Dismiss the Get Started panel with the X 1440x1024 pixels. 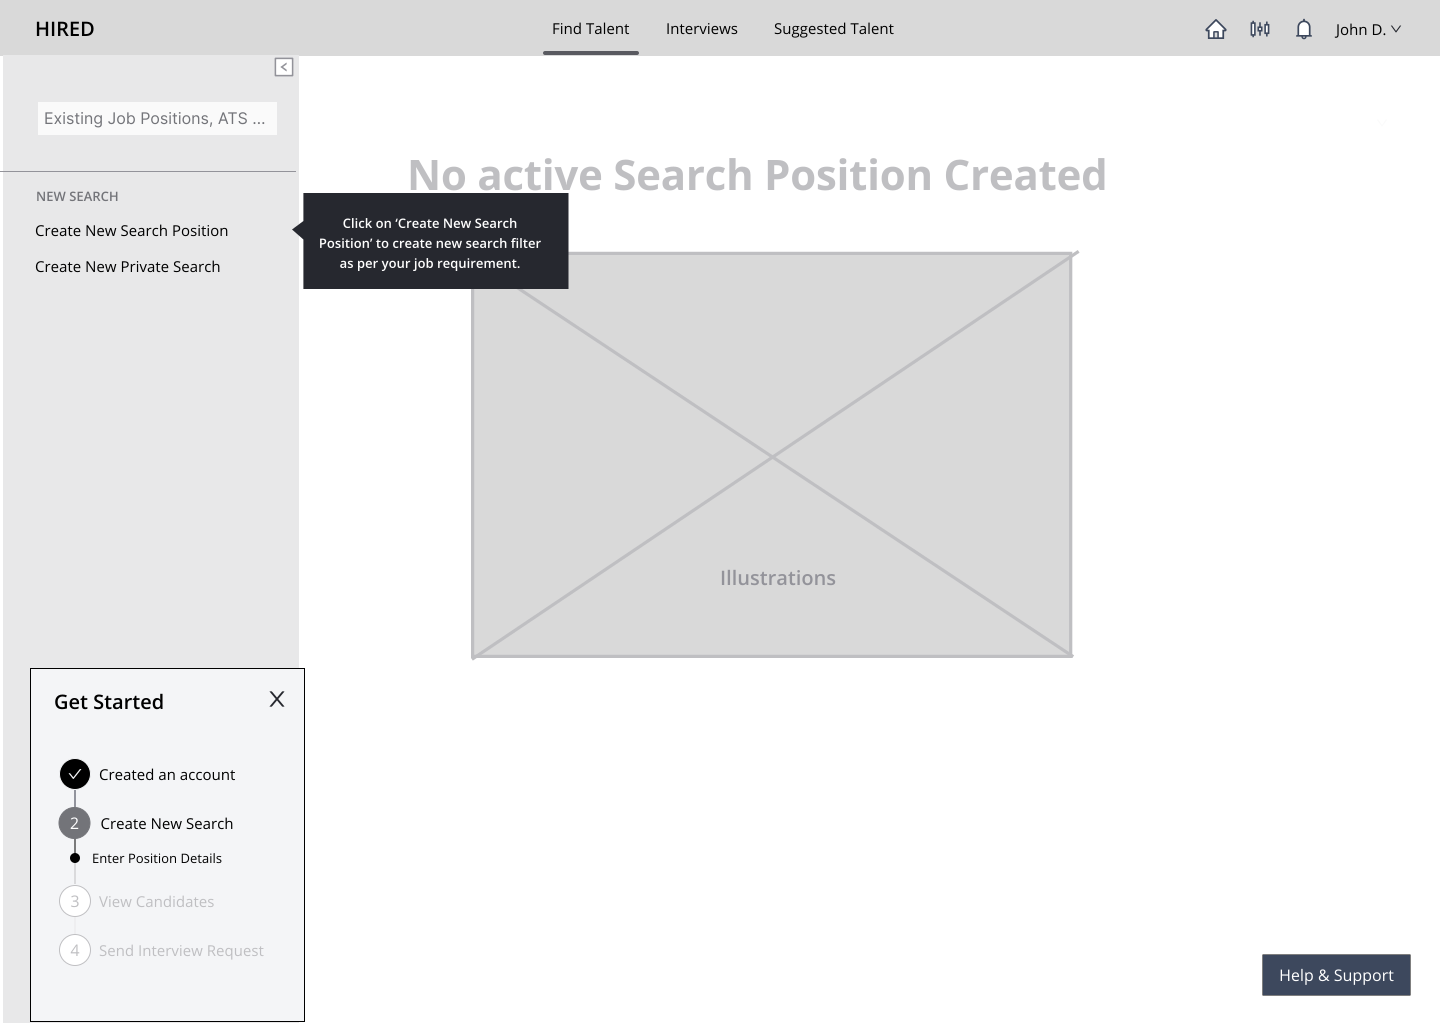(x=276, y=699)
